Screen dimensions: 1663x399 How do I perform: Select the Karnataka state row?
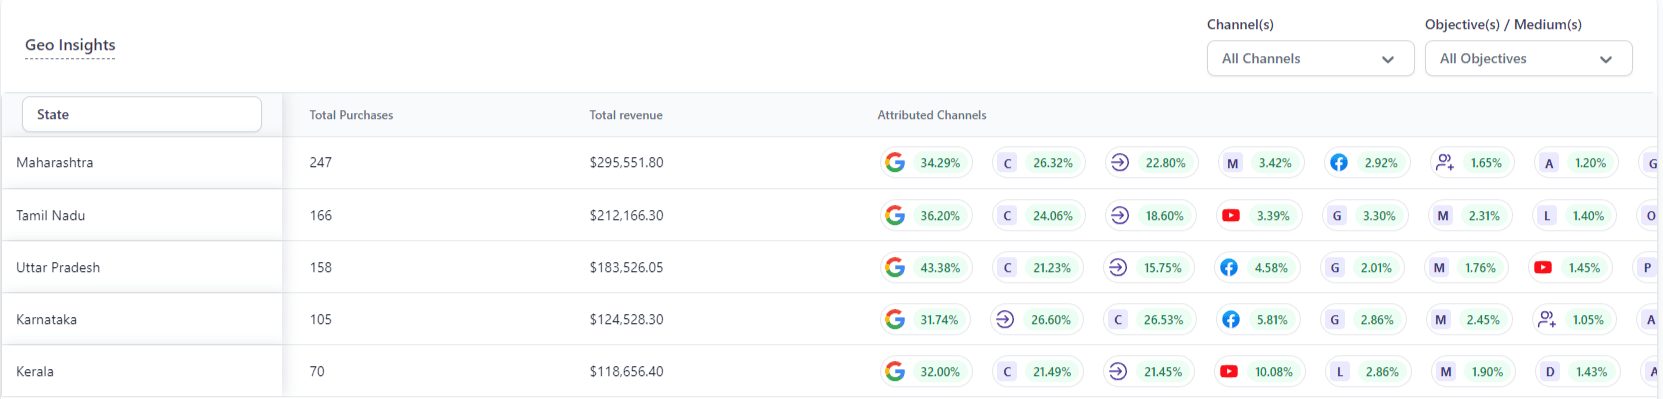tap(142, 319)
